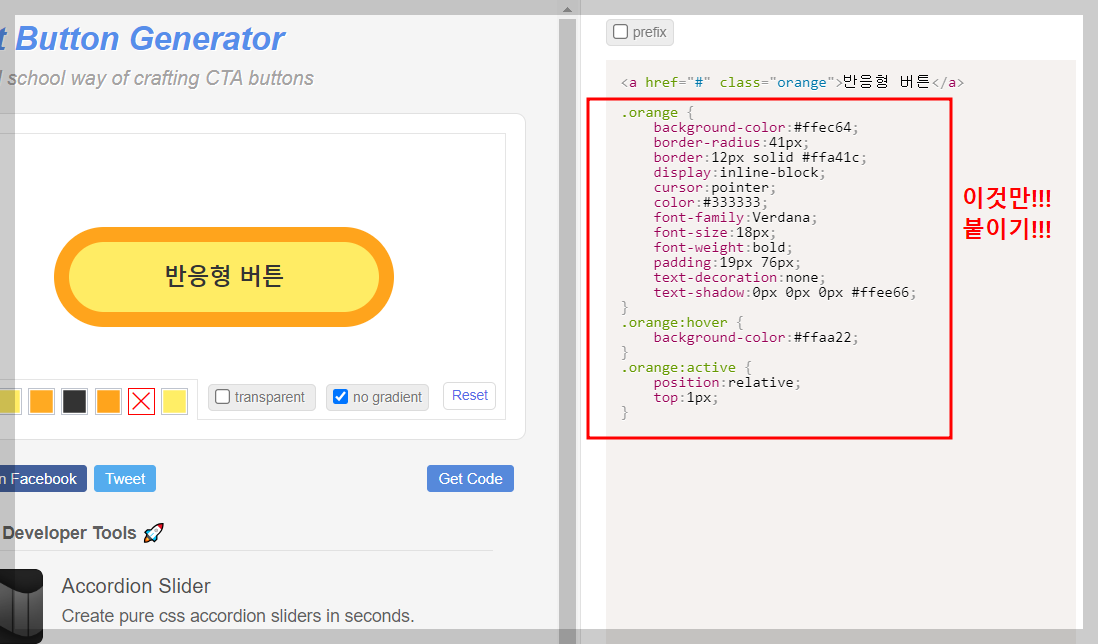Click the .orange:hover selector line

click(682, 323)
